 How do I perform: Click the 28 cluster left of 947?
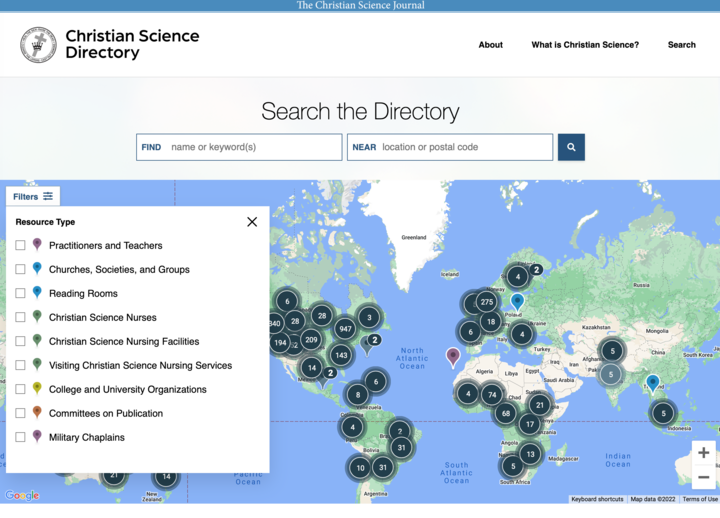click(322, 315)
